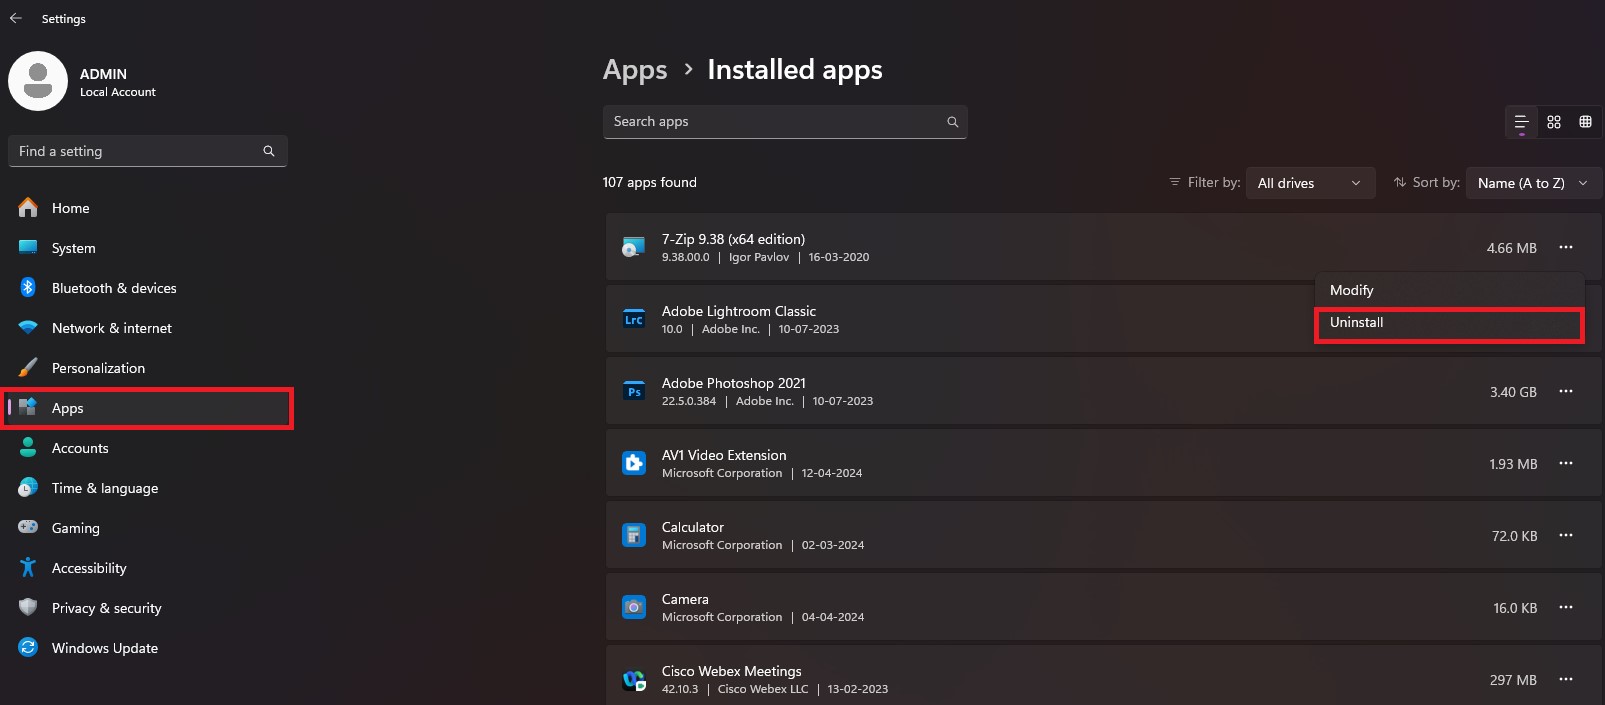Click the Installed apps heading
The width and height of the screenshot is (1605, 705).
795,70
